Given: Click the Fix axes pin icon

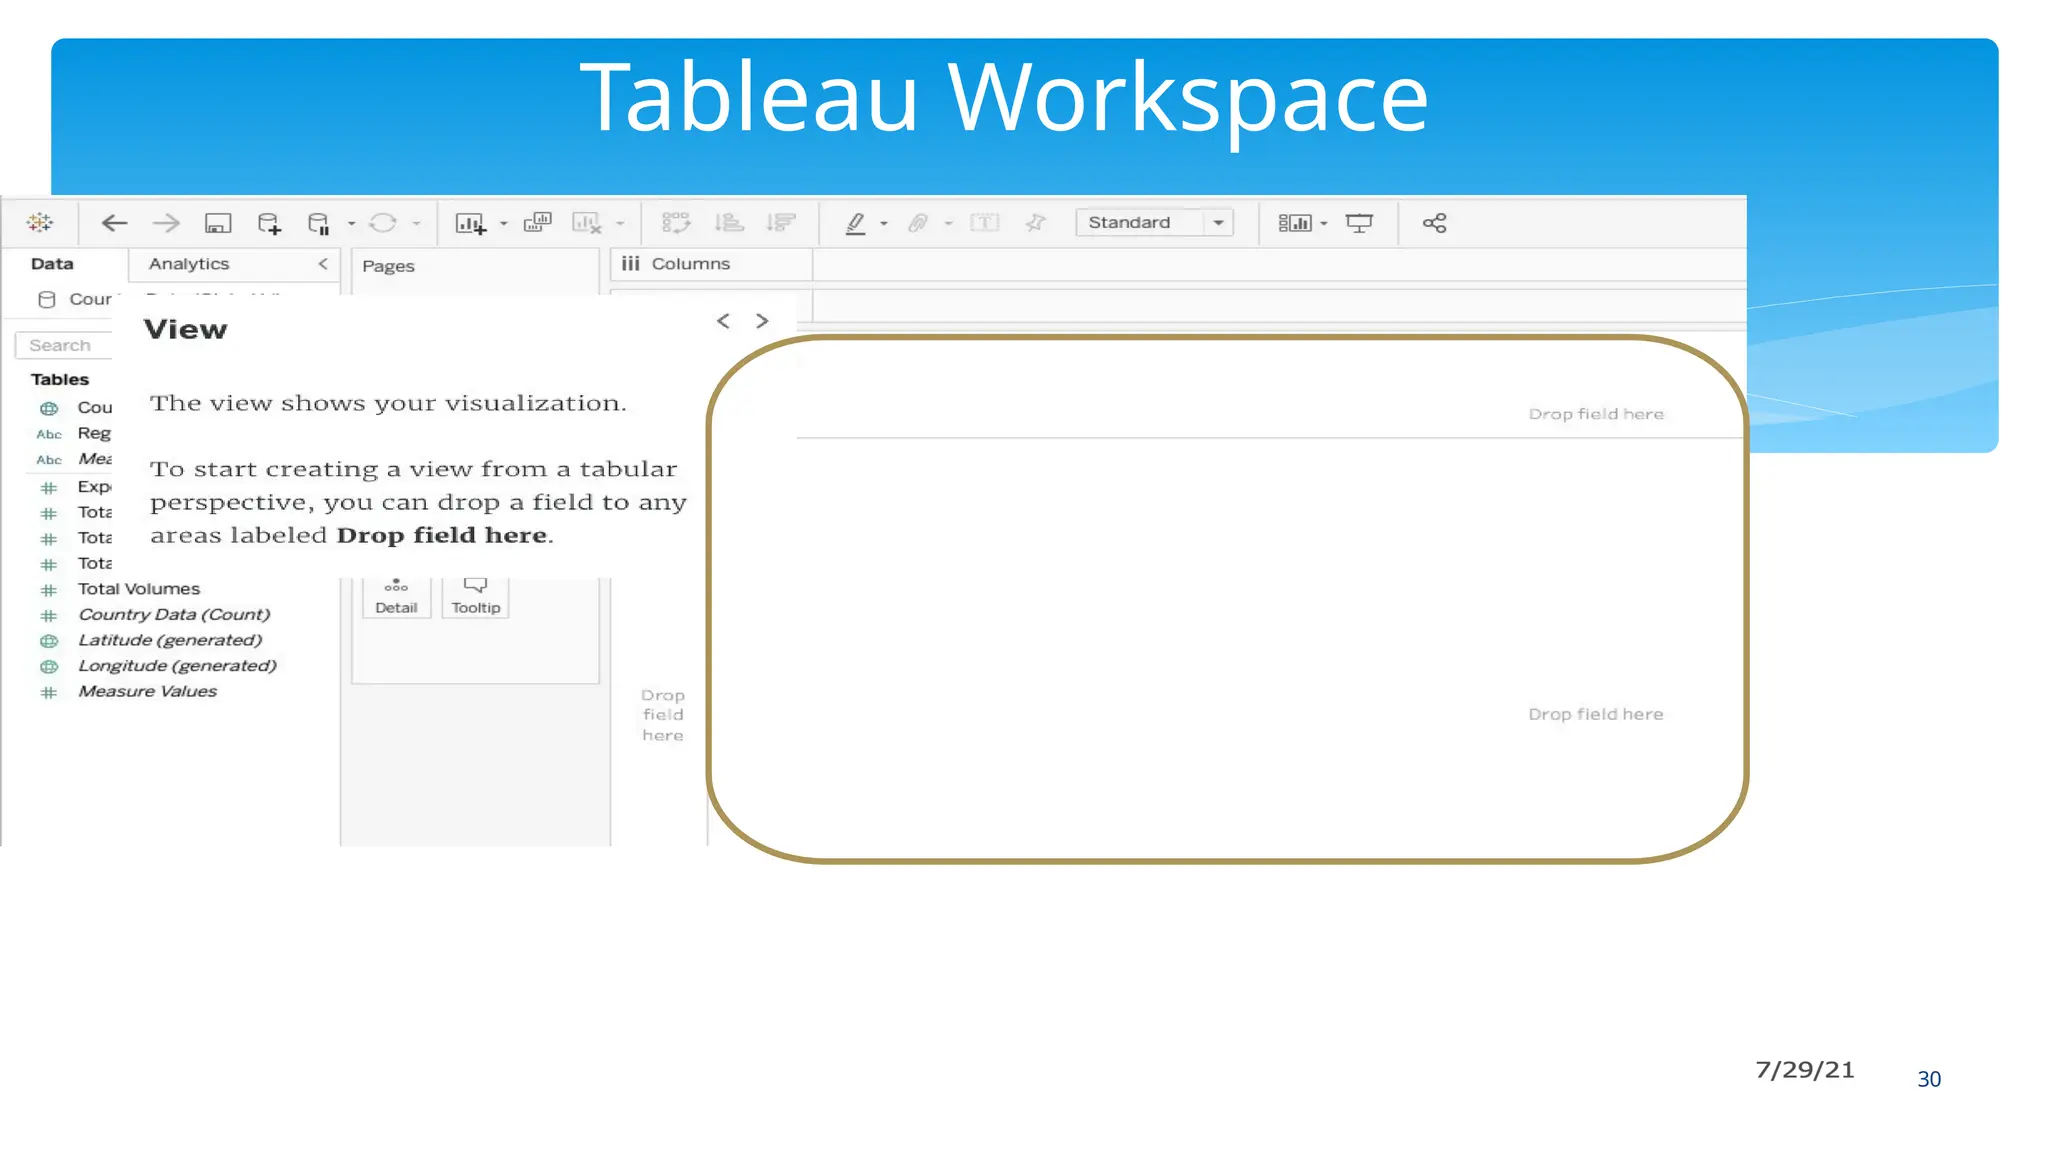Looking at the screenshot, I should (1036, 222).
